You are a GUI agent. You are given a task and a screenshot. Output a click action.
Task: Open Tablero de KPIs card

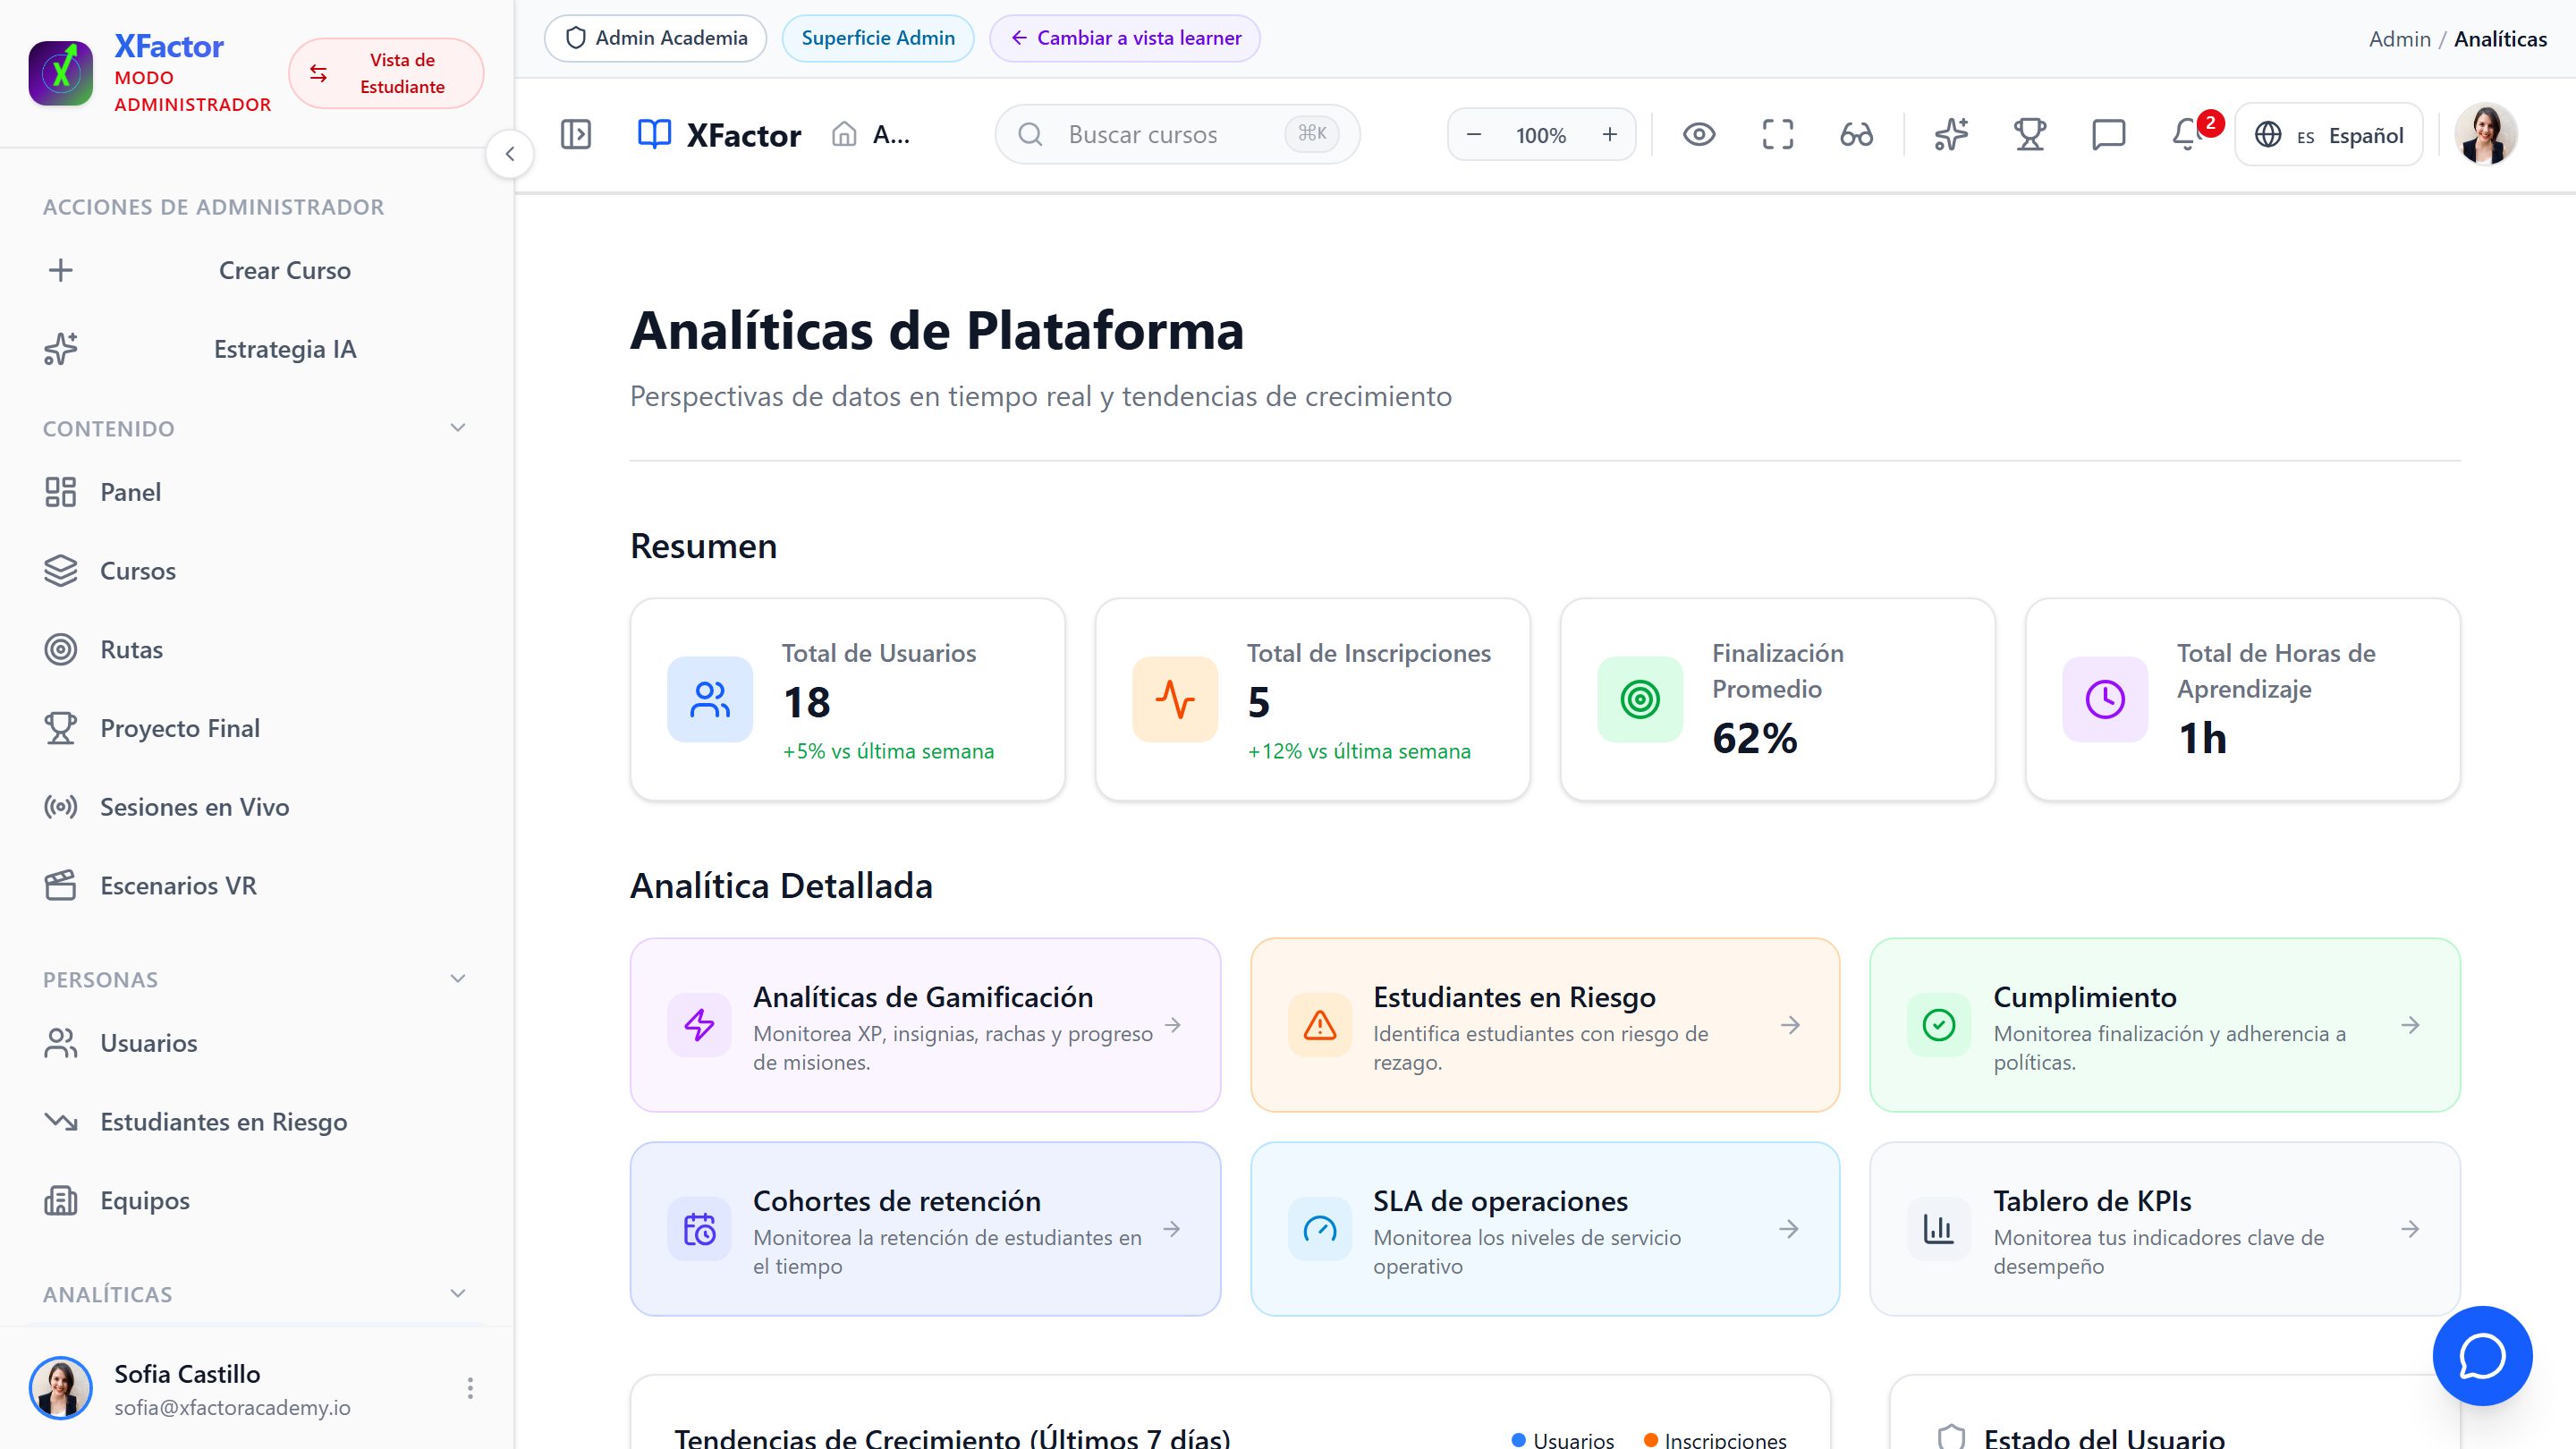tap(2165, 1229)
